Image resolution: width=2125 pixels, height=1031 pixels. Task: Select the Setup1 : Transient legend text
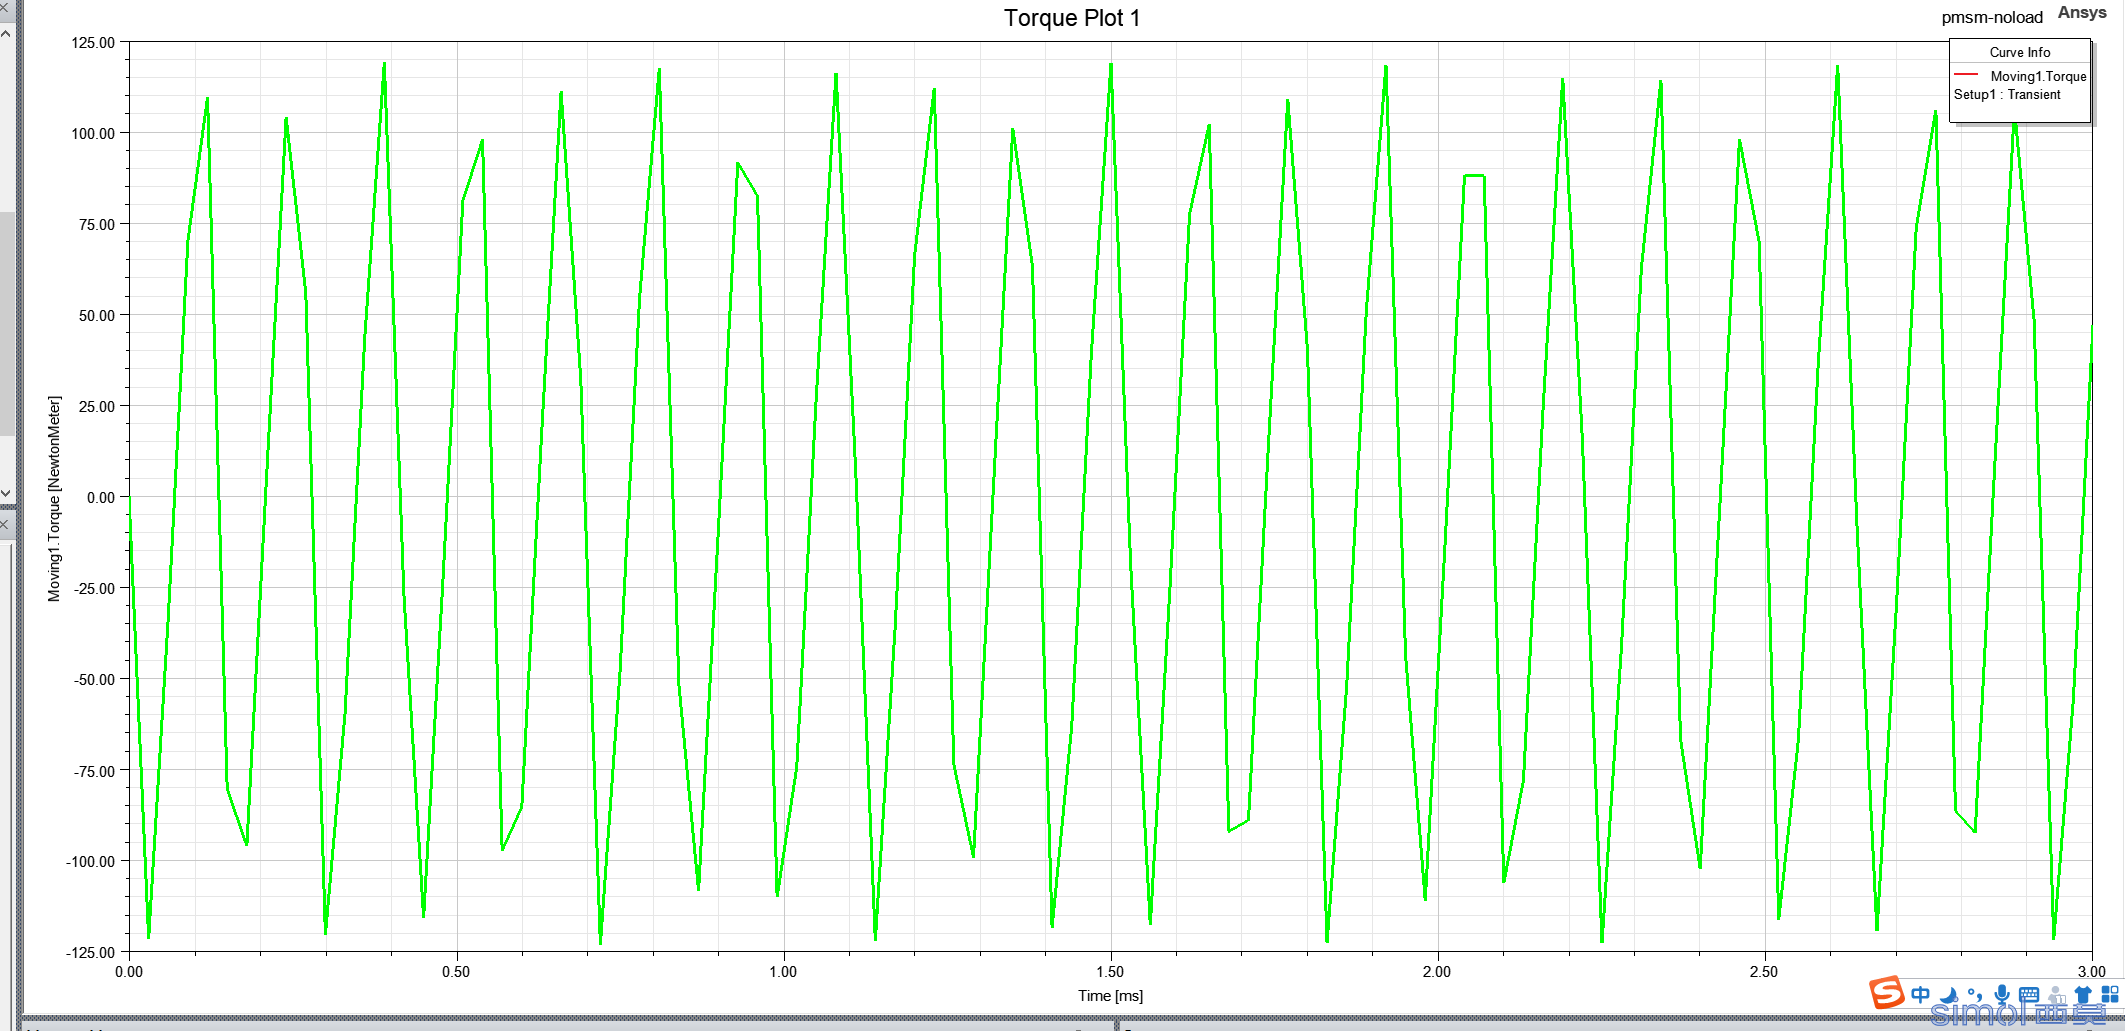tap(2007, 94)
